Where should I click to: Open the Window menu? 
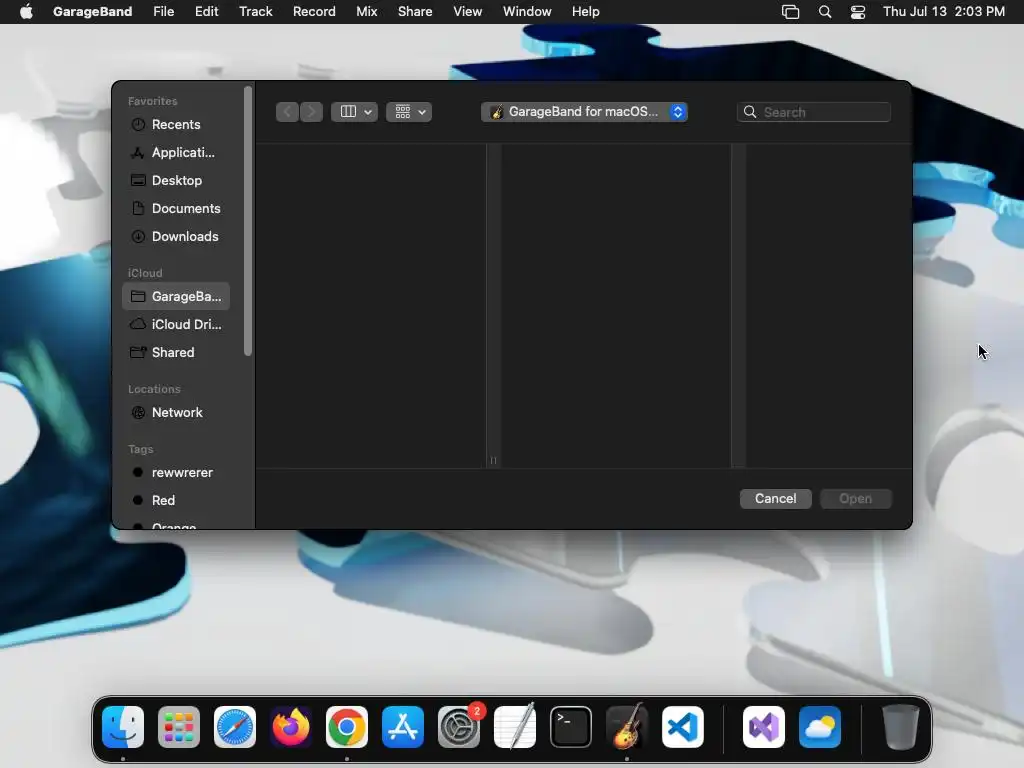[527, 12]
